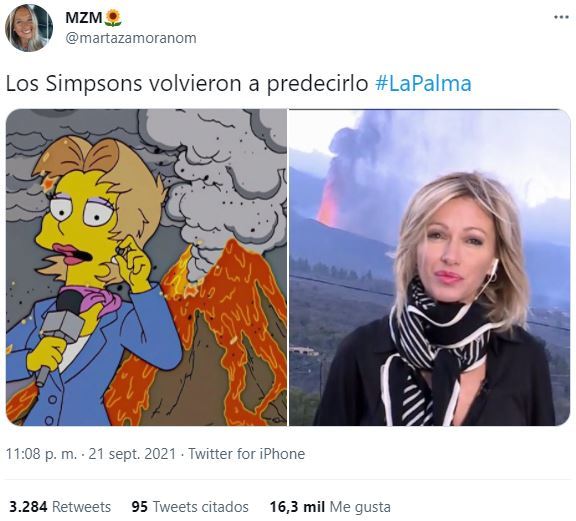576x521 pixels.
Task: Open the Twitter for iPhone source link
Action: point(246,454)
